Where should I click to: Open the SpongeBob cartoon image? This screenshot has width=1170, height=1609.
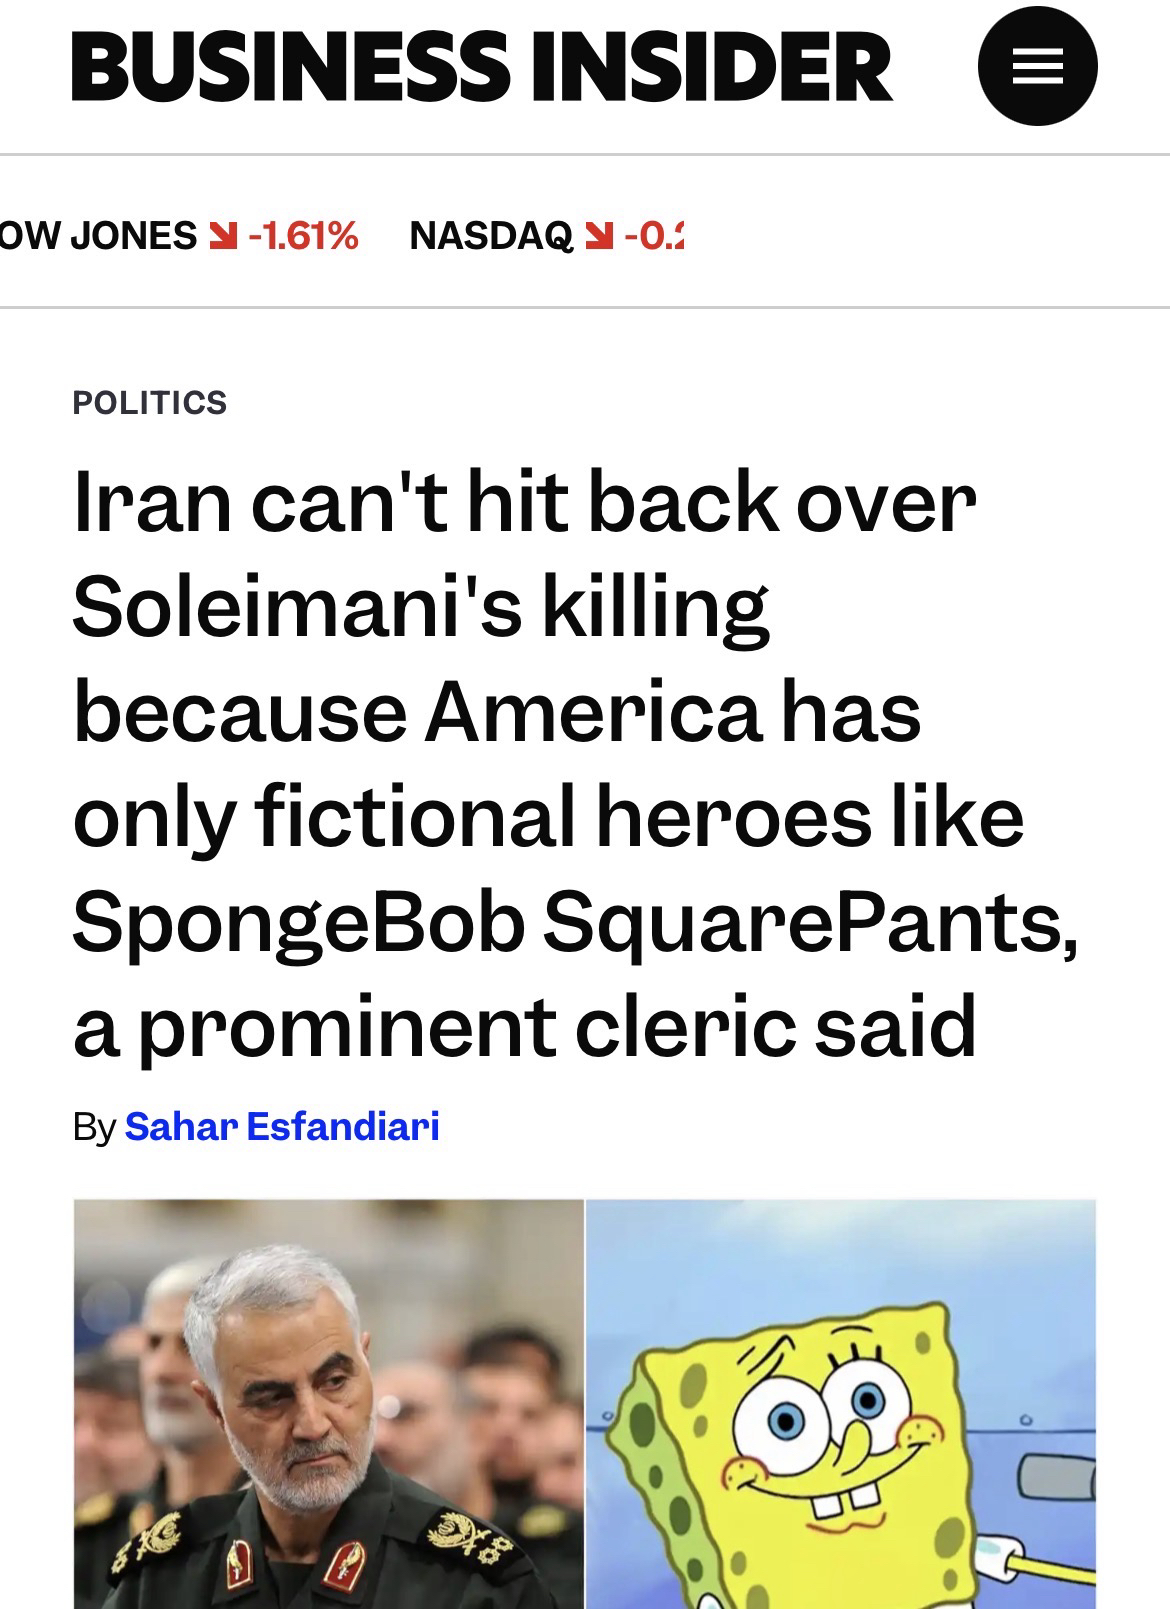pos(840,1402)
